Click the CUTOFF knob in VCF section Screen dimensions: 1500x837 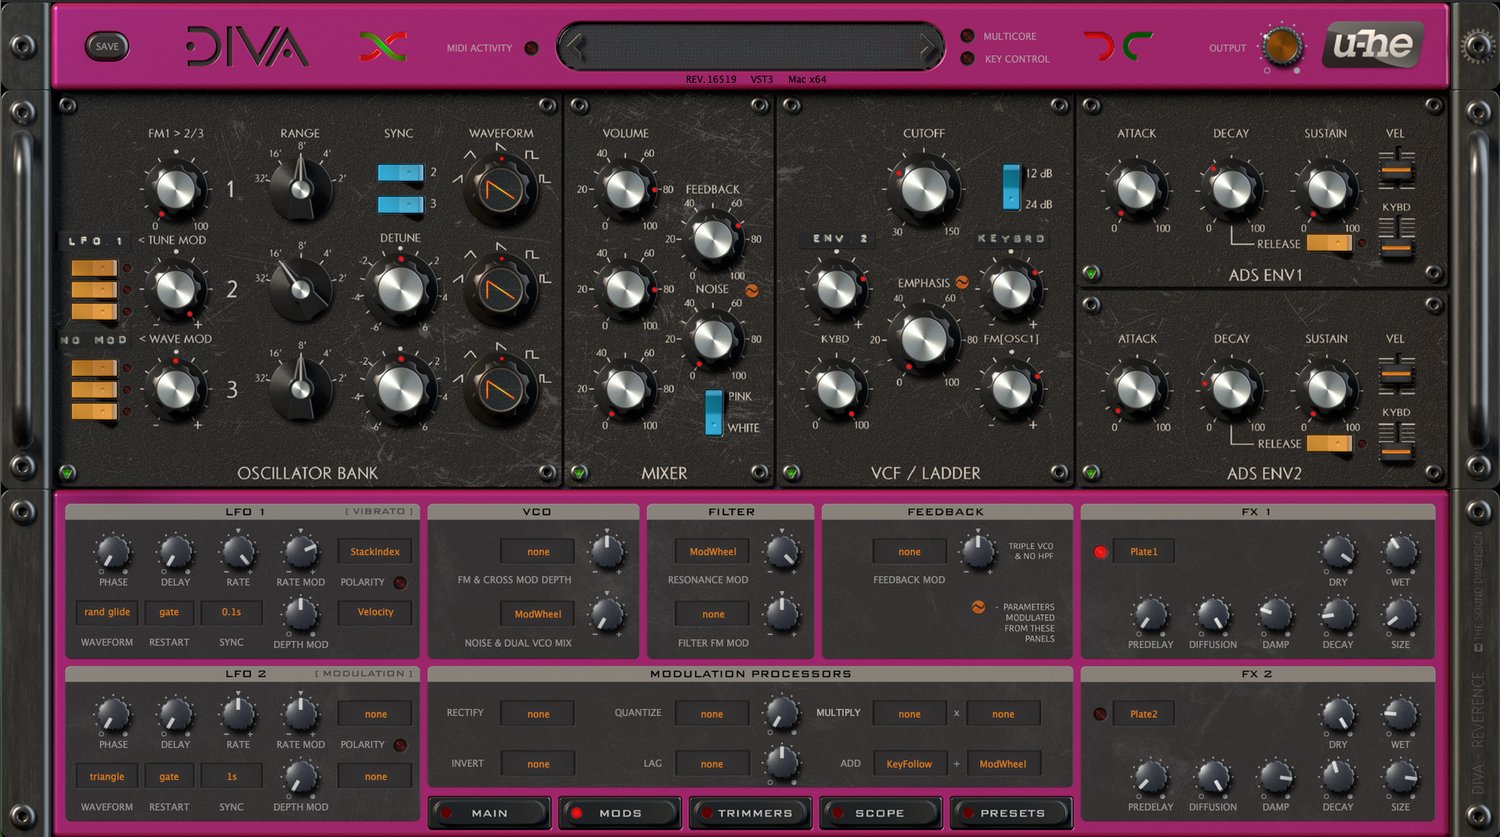(924, 187)
